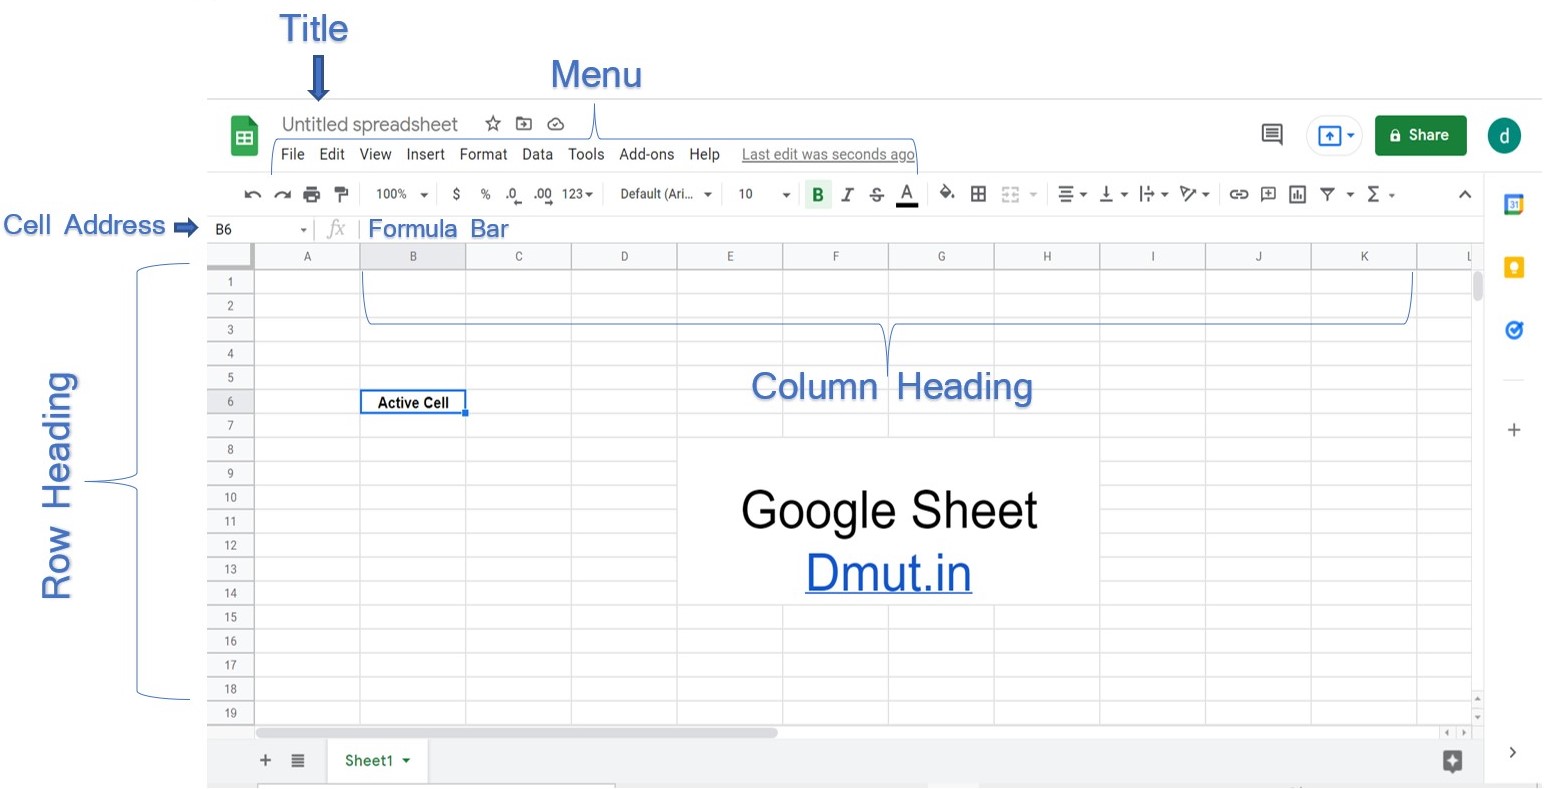The height and width of the screenshot is (789, 1549).
Task: Click the Dmut.in link
Action: tap(888, 573)
